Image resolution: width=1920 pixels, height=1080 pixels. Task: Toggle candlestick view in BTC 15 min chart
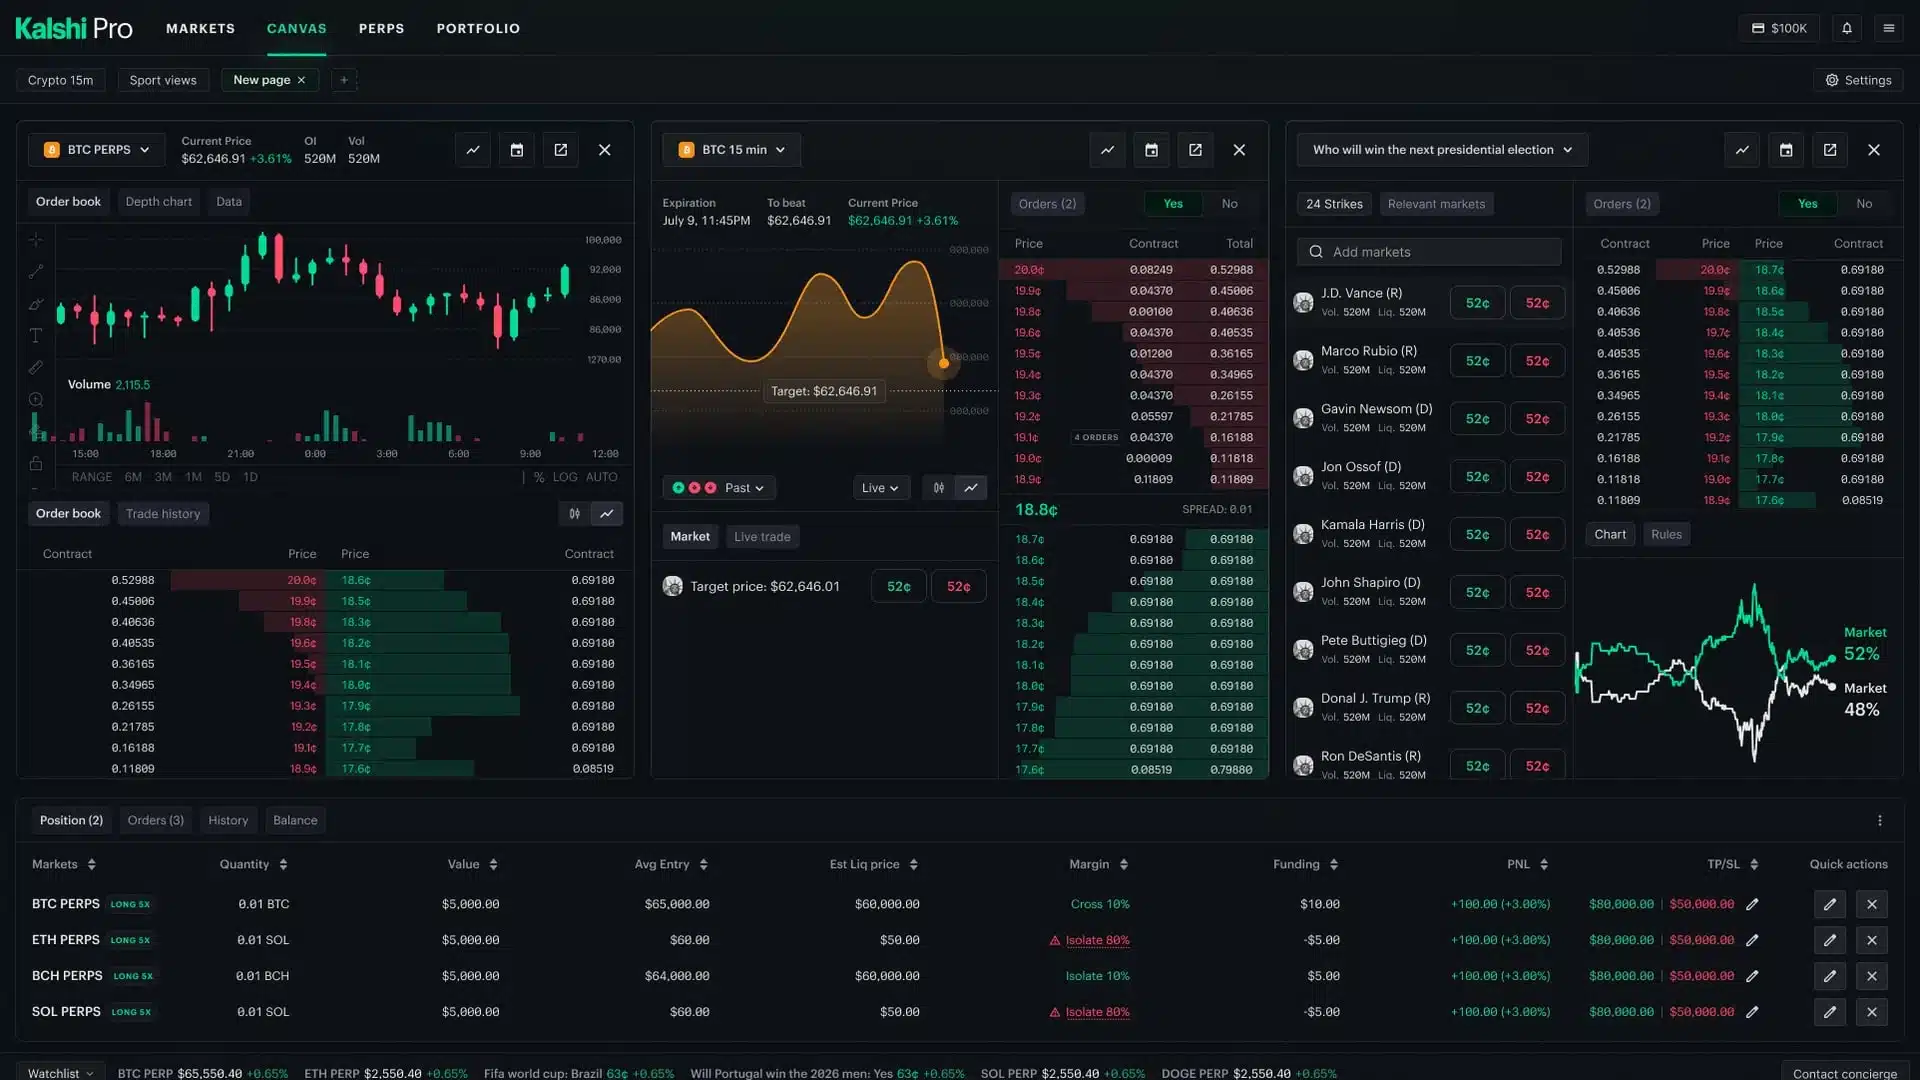pos(939,488)
